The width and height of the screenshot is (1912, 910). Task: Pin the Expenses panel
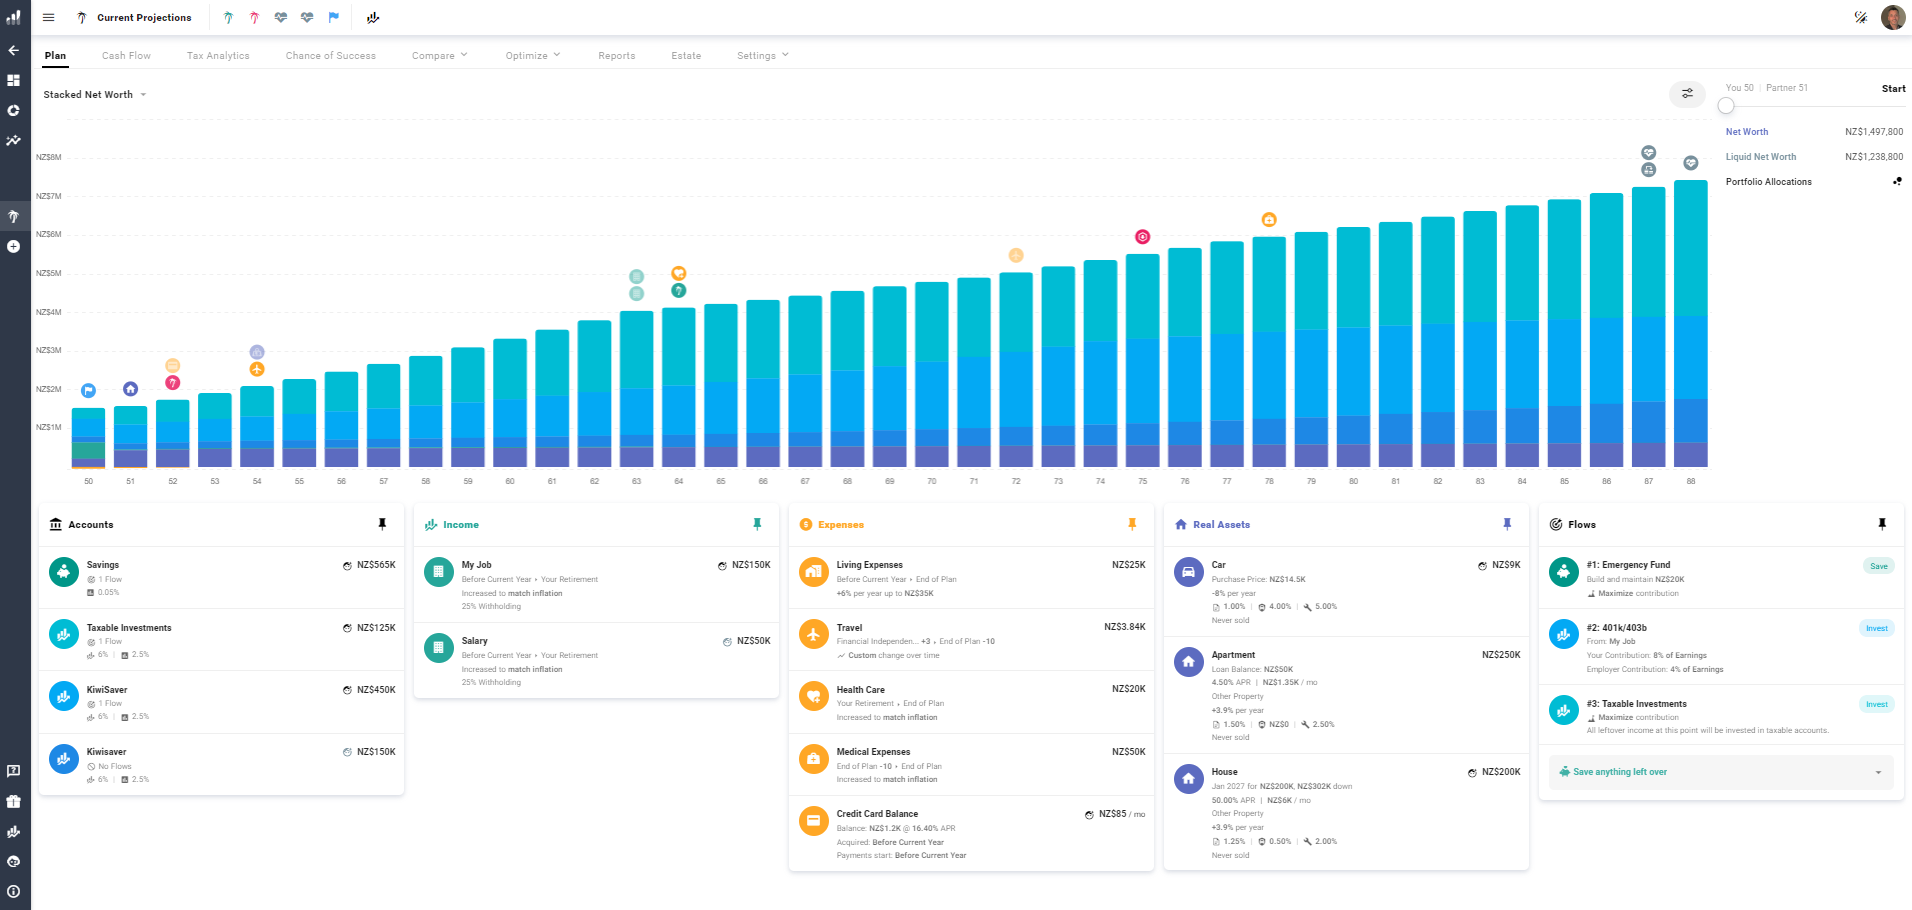click(1132, 524)
